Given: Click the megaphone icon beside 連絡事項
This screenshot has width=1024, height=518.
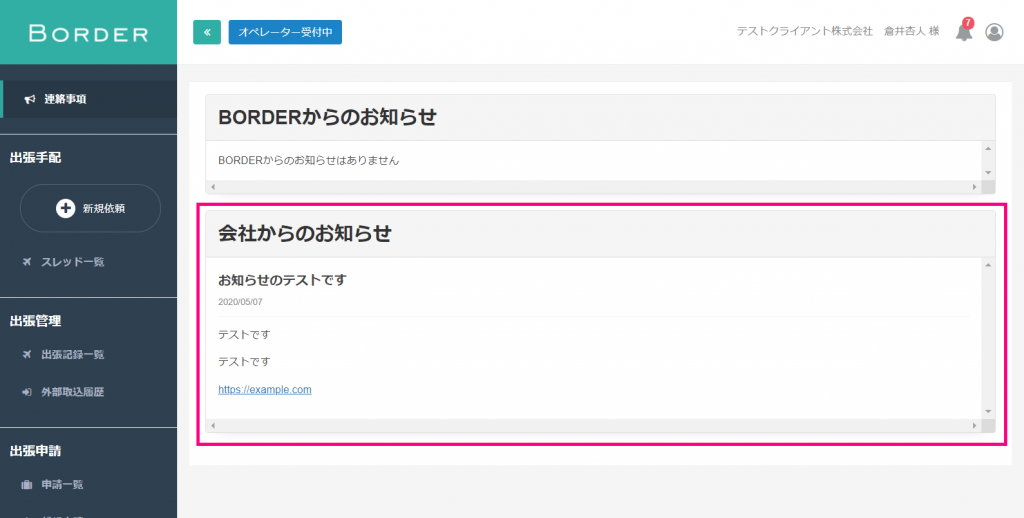Looking at the screenshot, I should 29,99.
